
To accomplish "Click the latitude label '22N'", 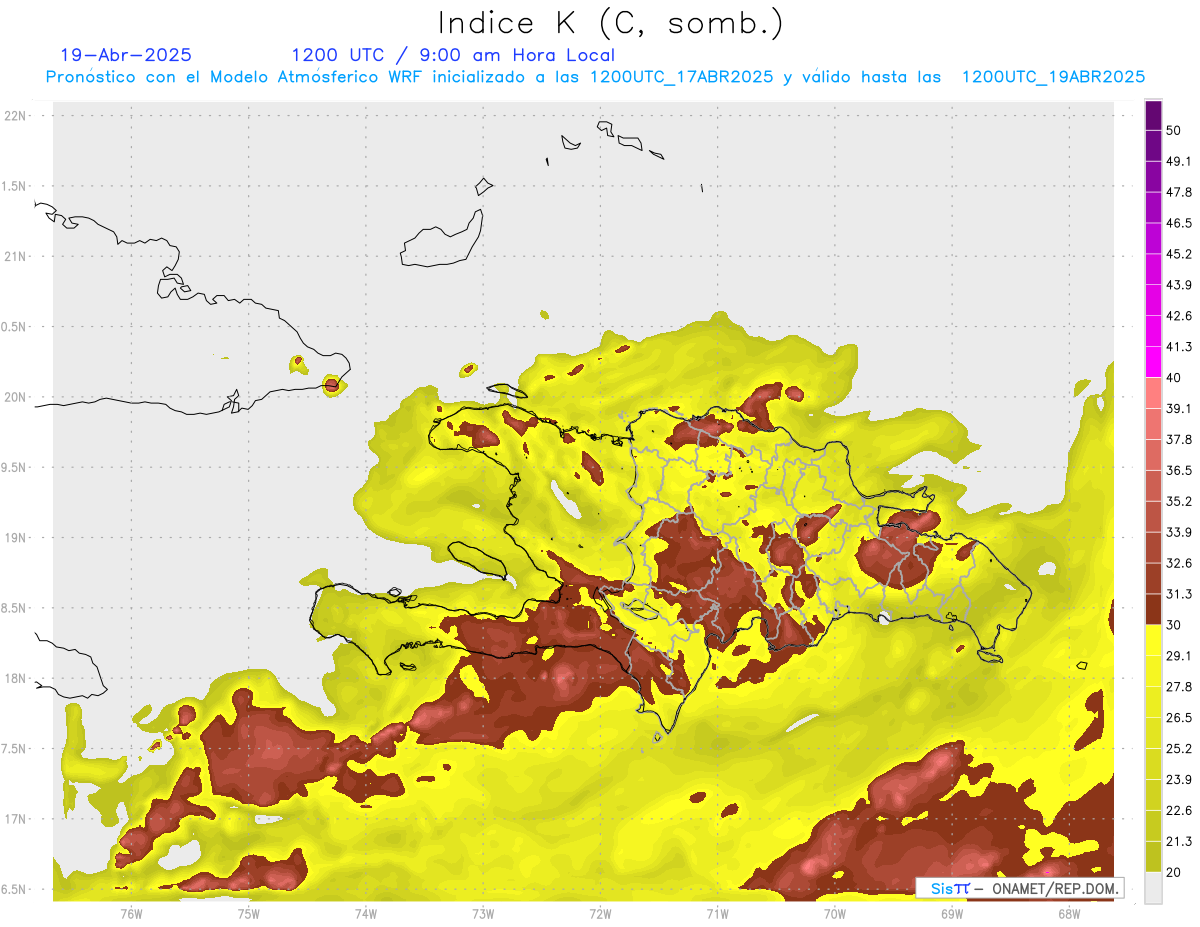I will (14, 116).
